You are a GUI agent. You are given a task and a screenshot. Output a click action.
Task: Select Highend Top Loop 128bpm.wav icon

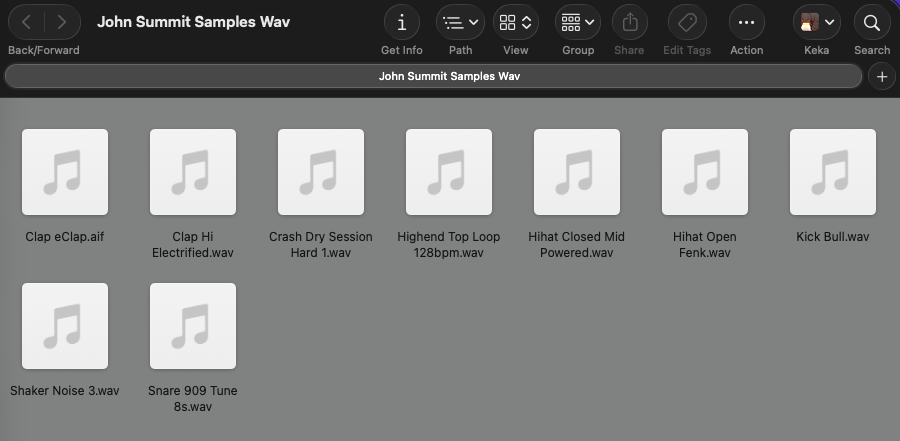[x=449, y=172]
